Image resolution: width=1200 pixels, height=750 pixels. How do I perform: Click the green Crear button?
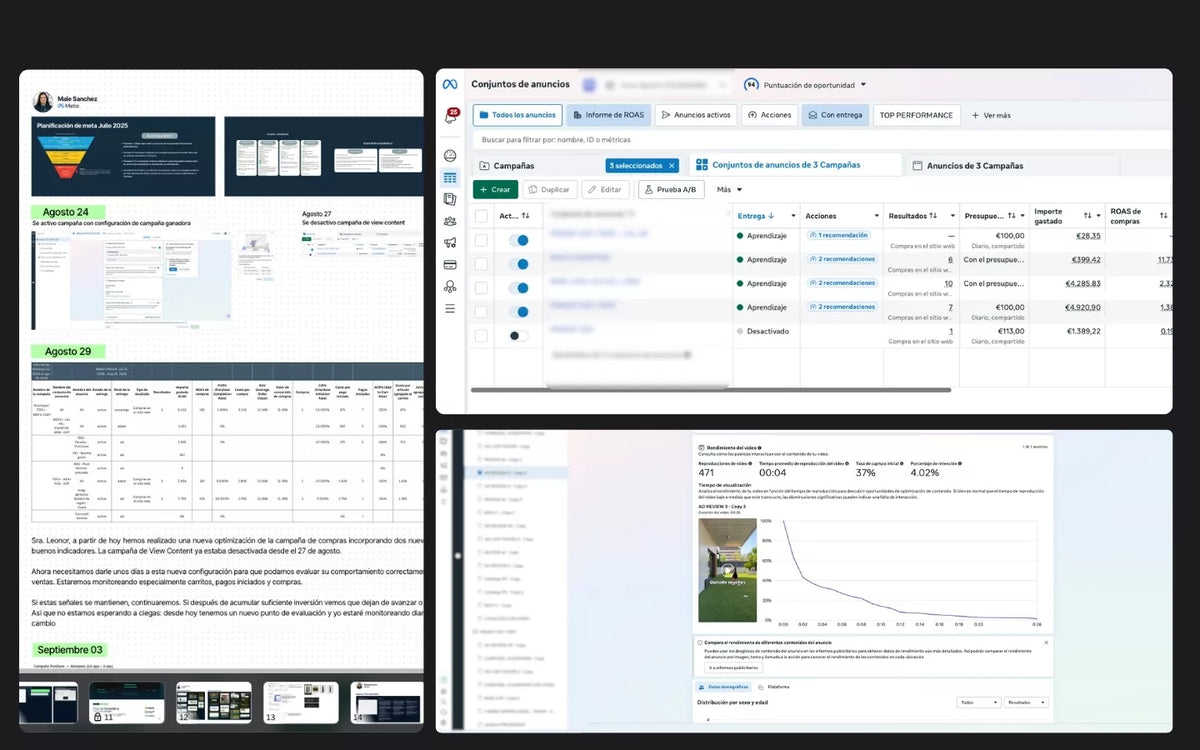coord(495,189)
